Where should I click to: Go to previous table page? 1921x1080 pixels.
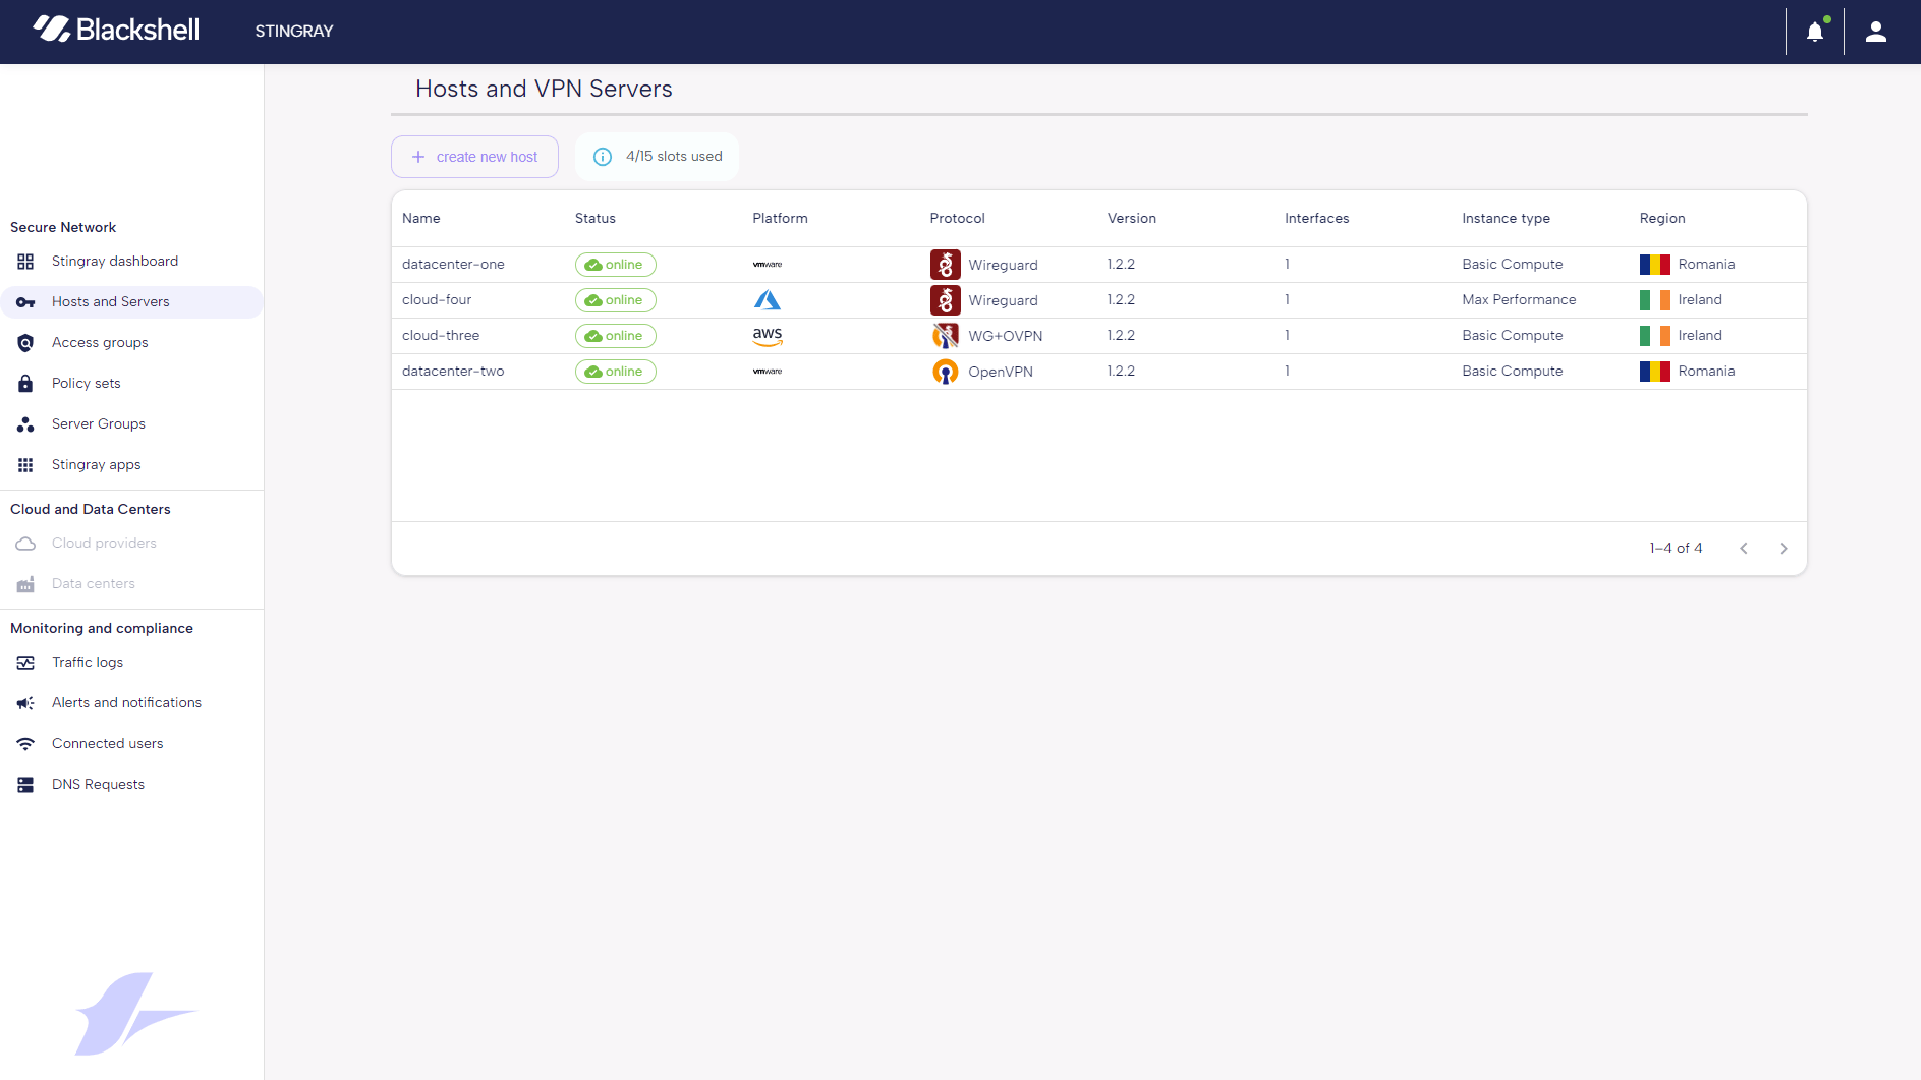click(x=1744, y=549)
